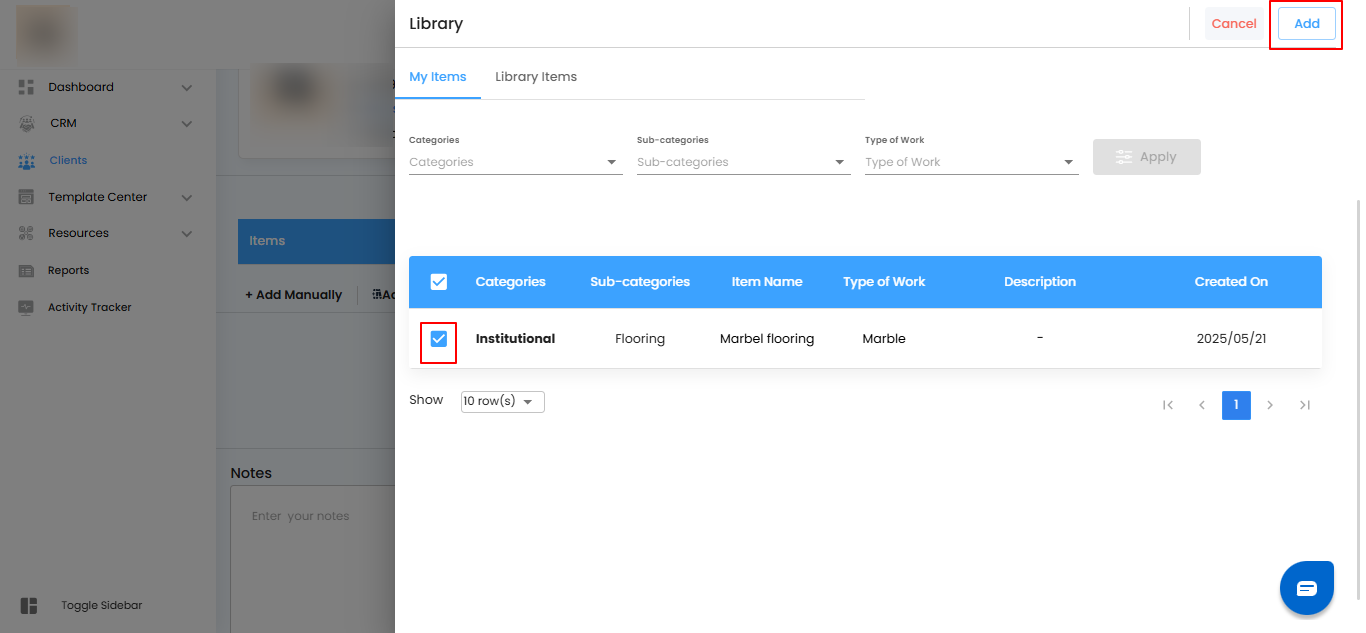Image resolution: width=1366 pixels, height=633 pixels.
Task: Uncheck the select-all header checkbox
Action: pyautogui.click(x=438, y=282)
